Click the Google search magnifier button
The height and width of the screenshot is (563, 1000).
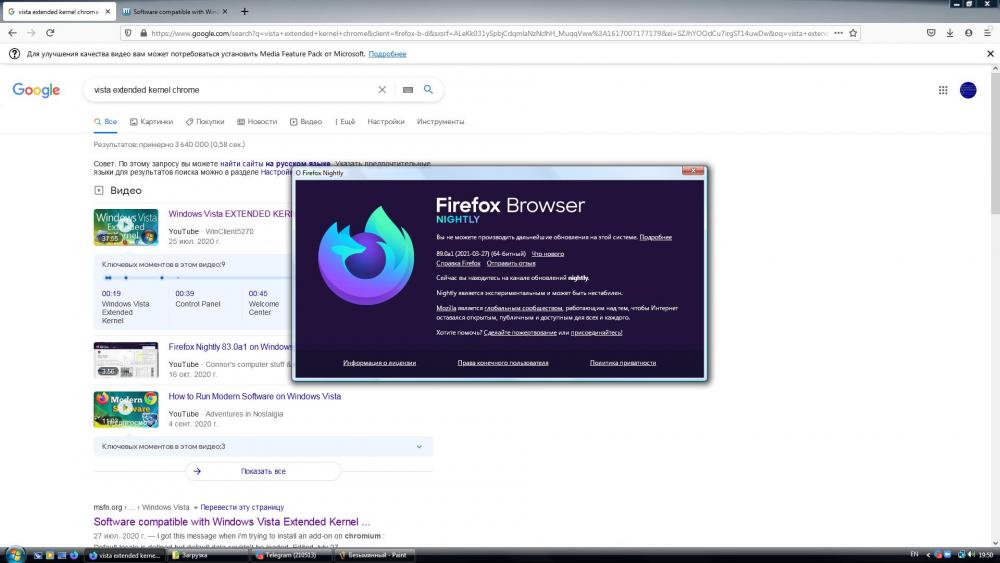point(428,90)
